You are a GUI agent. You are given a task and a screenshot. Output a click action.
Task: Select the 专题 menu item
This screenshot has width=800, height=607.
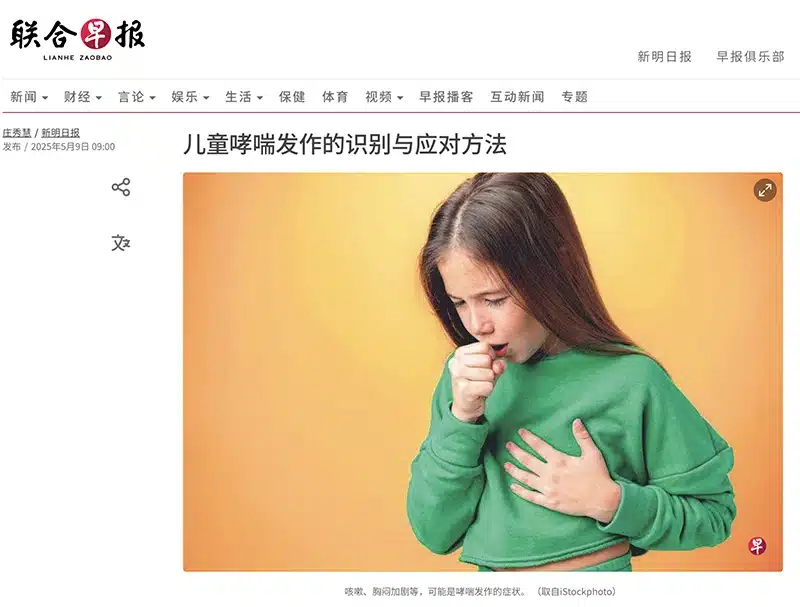pos(574,97)
